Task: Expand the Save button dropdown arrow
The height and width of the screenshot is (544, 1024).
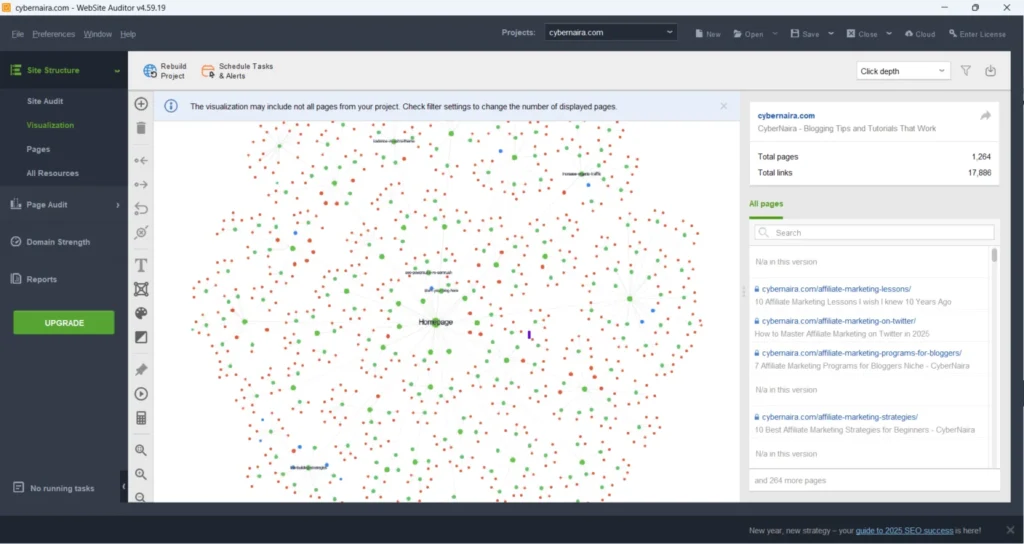Action: pyautogui.click(x=831, y=33)
